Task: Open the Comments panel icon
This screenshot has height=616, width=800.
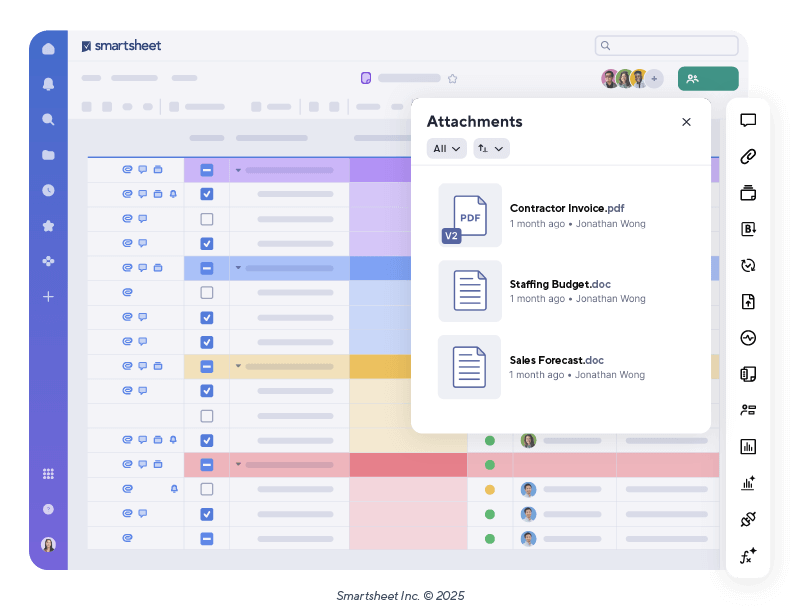Action: pyautogui.click(x=748, y=120)
